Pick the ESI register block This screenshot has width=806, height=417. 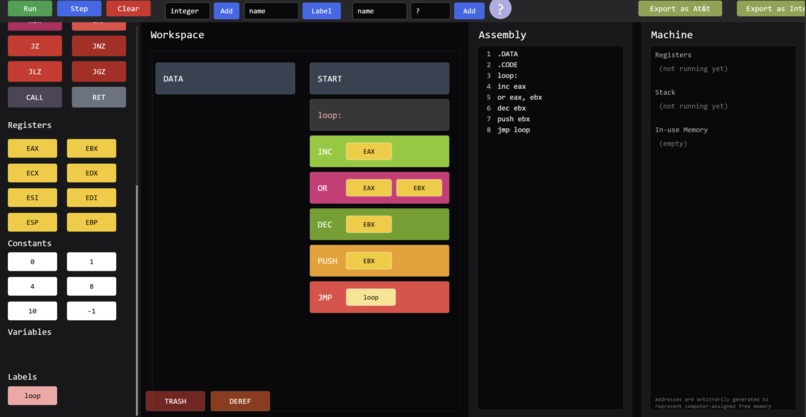(x=32, y=197)
